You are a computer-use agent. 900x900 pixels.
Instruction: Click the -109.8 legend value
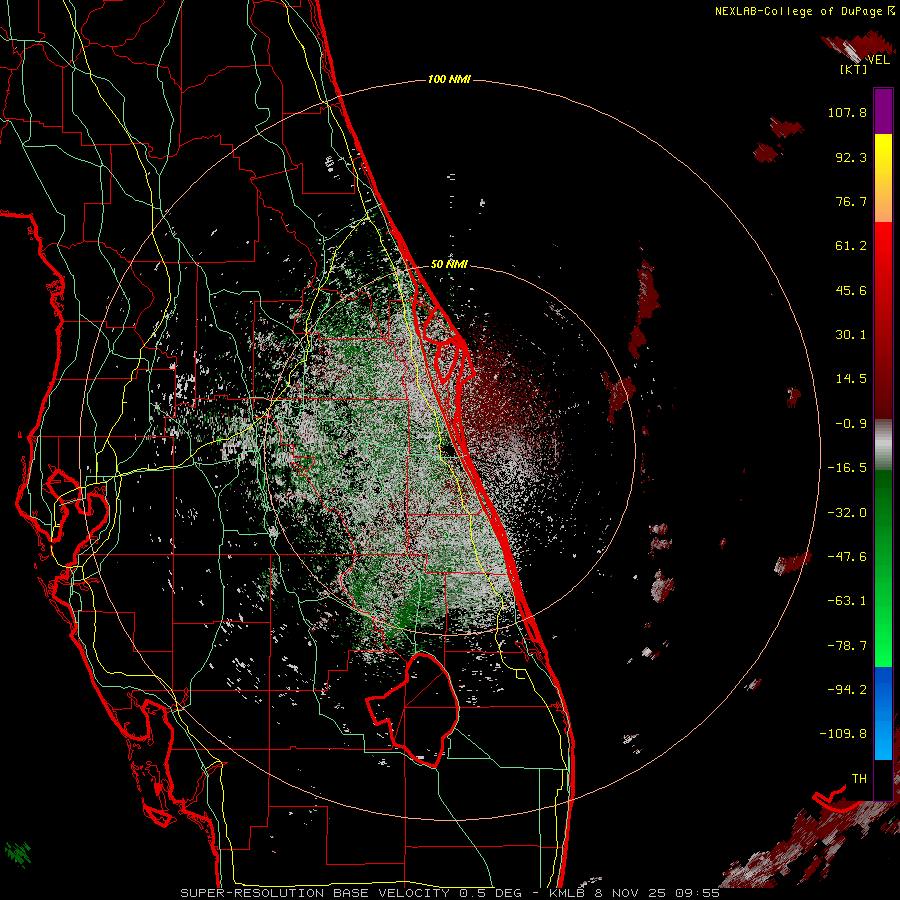[x=843, y=734]
